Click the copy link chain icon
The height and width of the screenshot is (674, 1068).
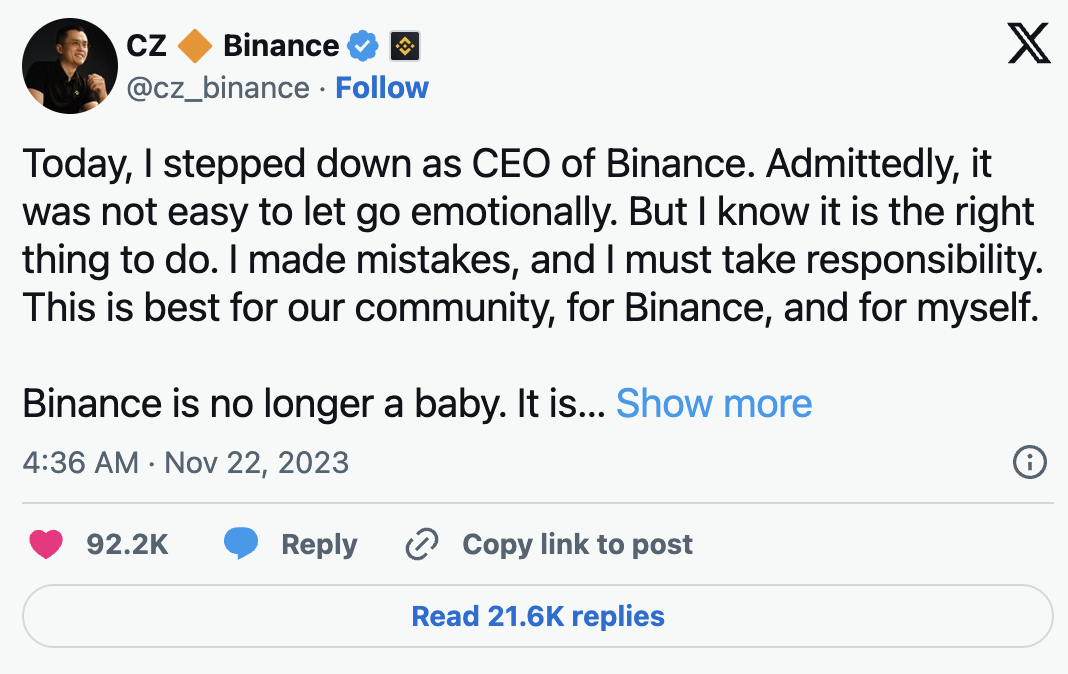422,544
